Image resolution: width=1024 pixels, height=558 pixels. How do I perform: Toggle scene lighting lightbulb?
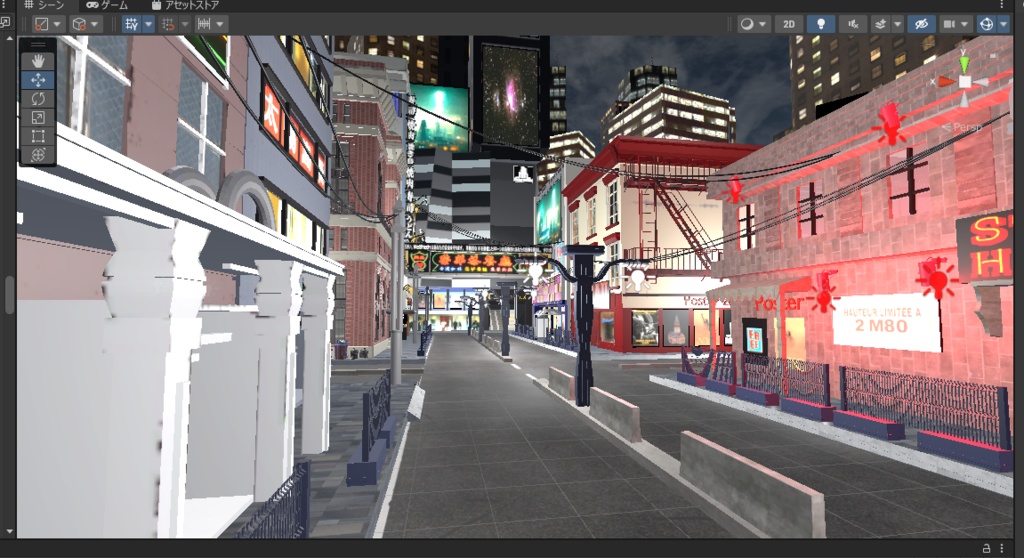[x=821, y=24]
